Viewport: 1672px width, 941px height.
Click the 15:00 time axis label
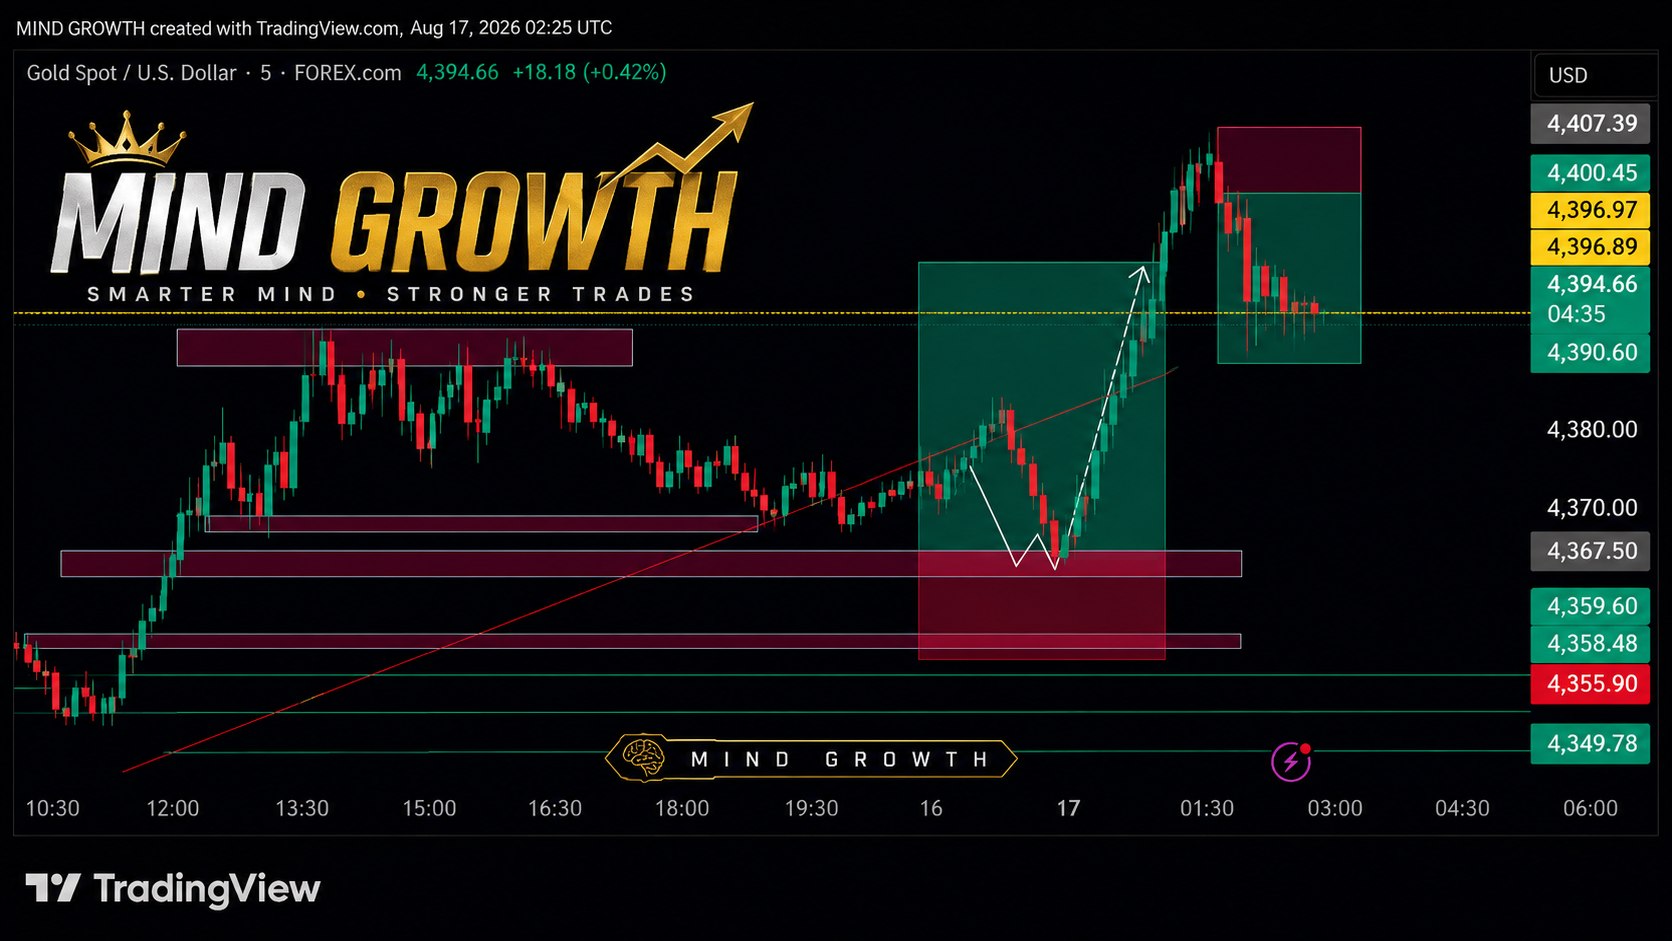click(x=429, y=808)
